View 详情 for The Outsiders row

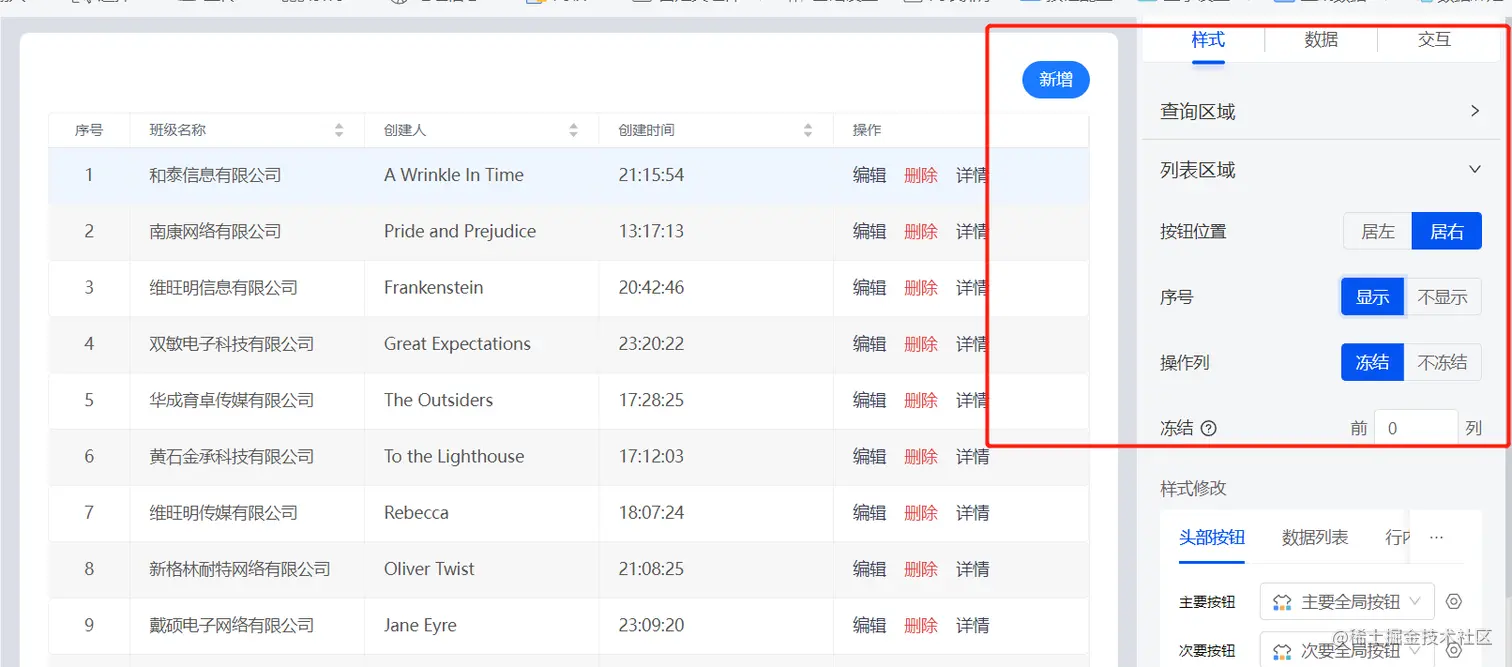point(971,400)
